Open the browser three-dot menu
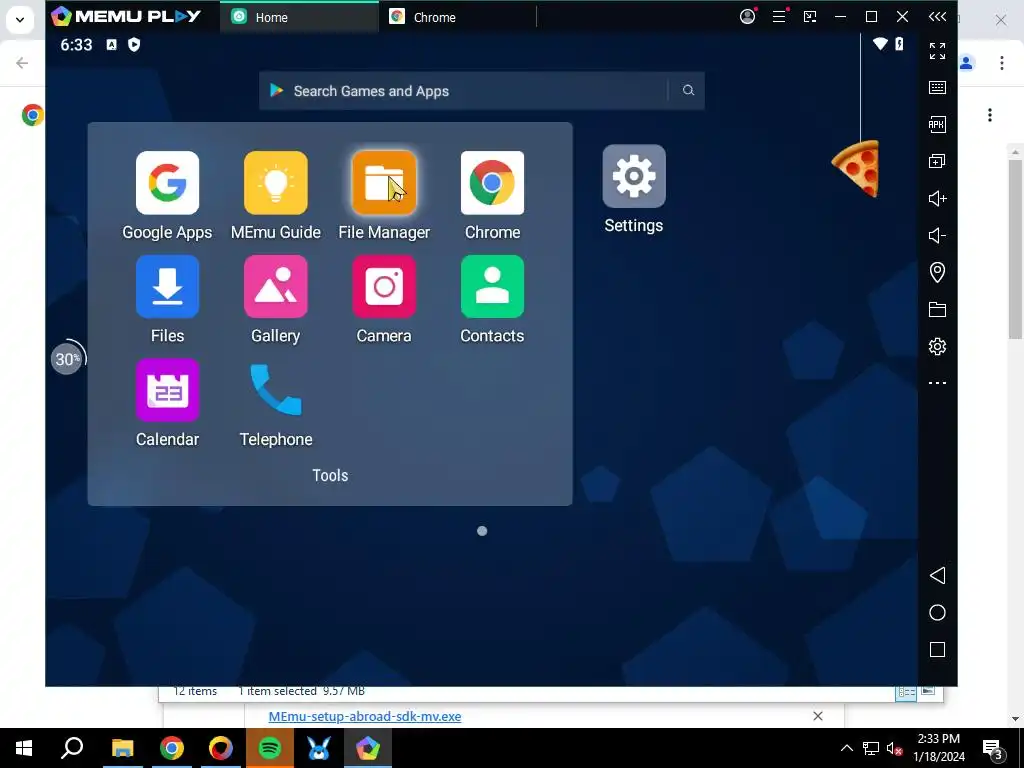This screenshot has height=768, width=1024. (x=1002, y=63)
